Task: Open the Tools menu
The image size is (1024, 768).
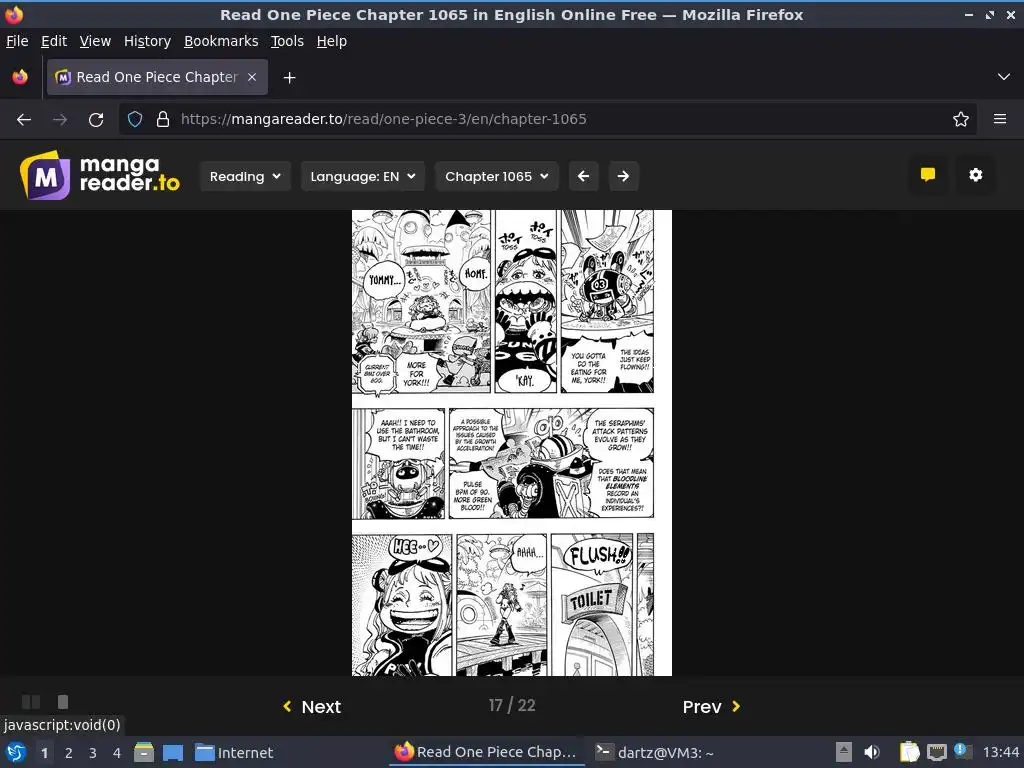Action: click(287, 41)
